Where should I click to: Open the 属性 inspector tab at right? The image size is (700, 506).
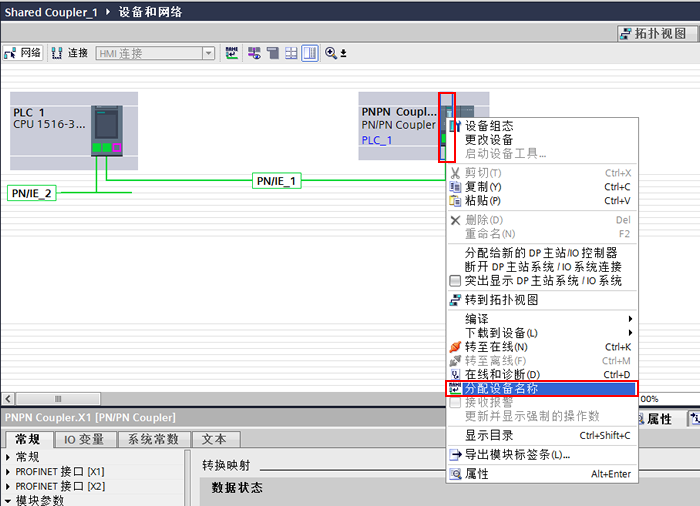tap(655, 418)
